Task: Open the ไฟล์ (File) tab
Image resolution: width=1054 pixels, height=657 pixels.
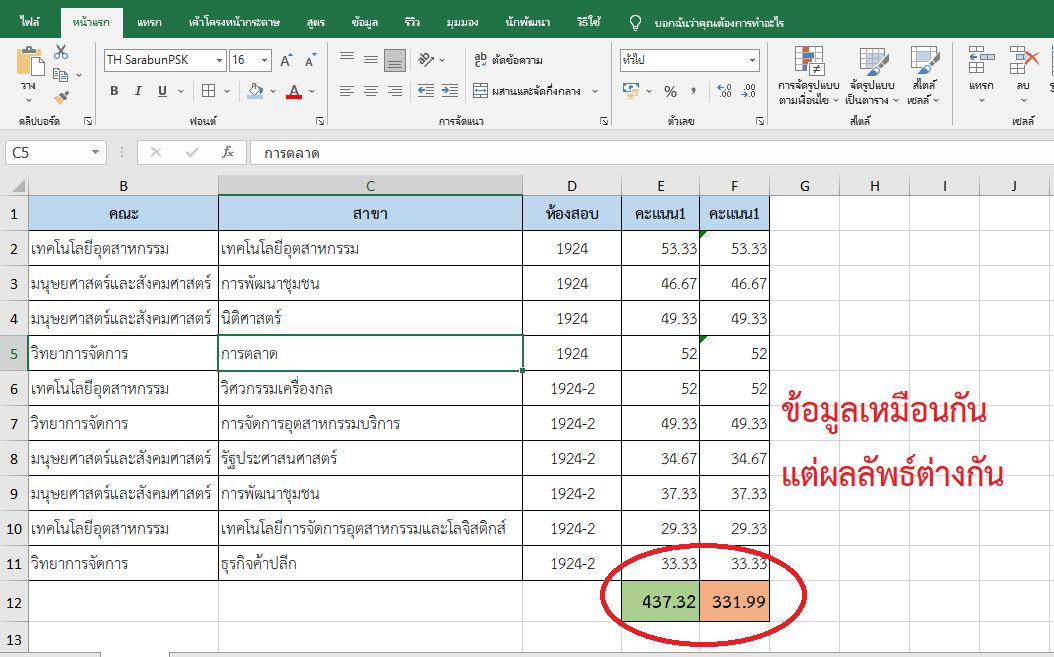Action: point(30,22)
